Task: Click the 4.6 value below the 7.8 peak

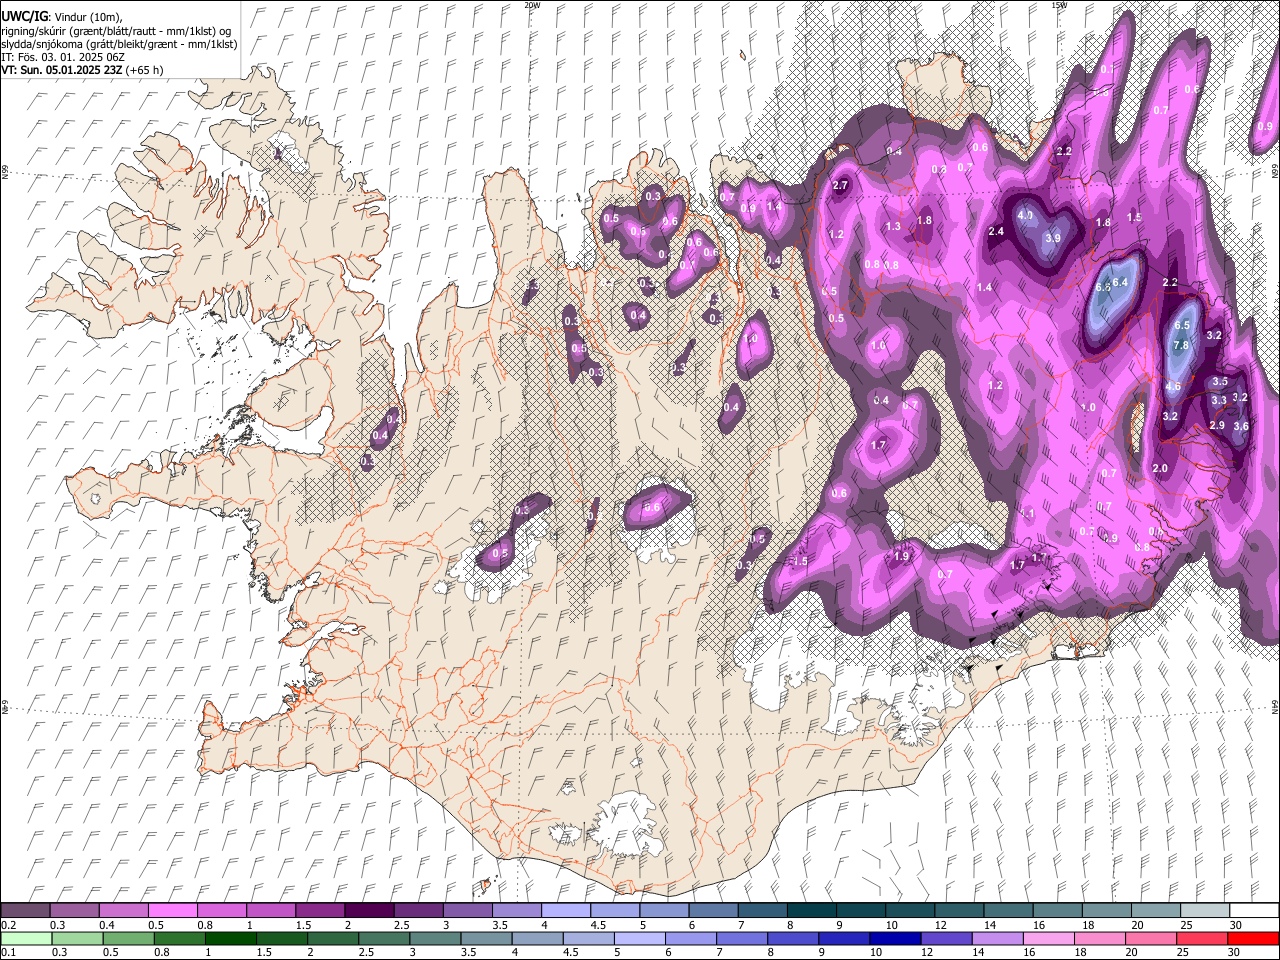Action: coord(1173,387)
